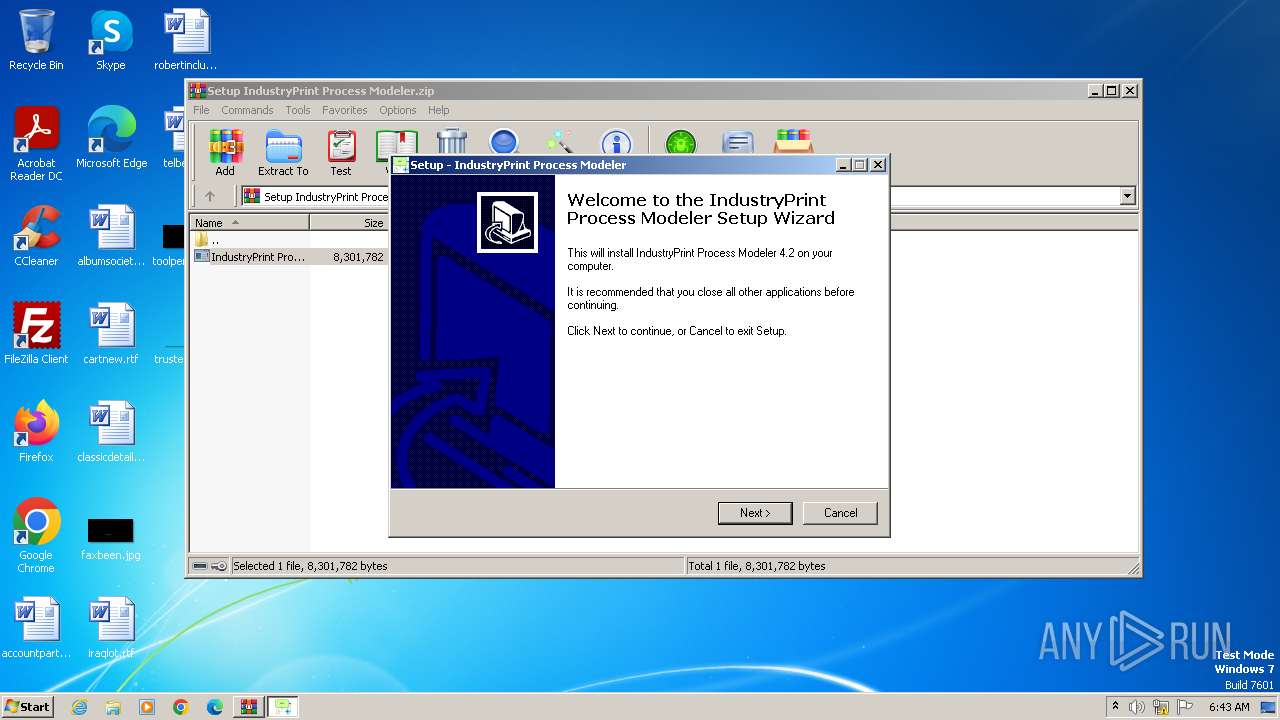Open the address path dropdown in WinRAR
1280x720 pixels.
tap(1128, 196)
